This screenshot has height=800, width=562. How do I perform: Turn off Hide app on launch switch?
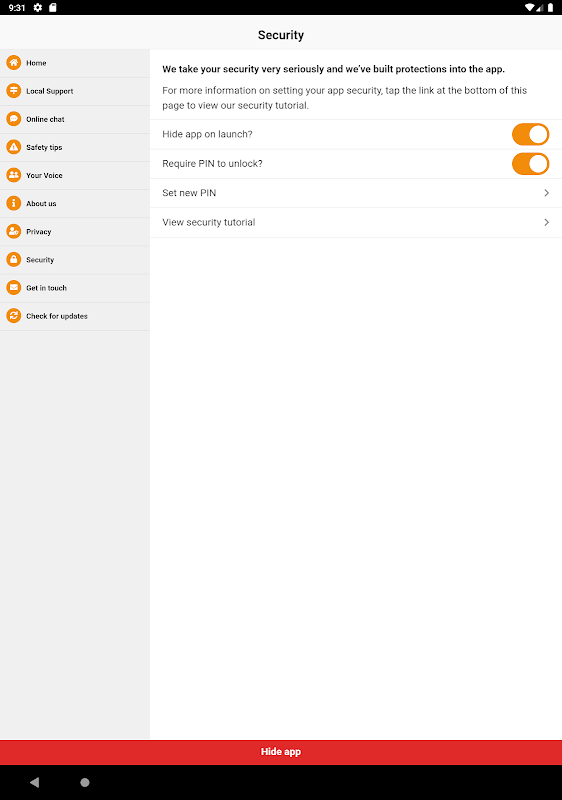(x=530, y=134)
